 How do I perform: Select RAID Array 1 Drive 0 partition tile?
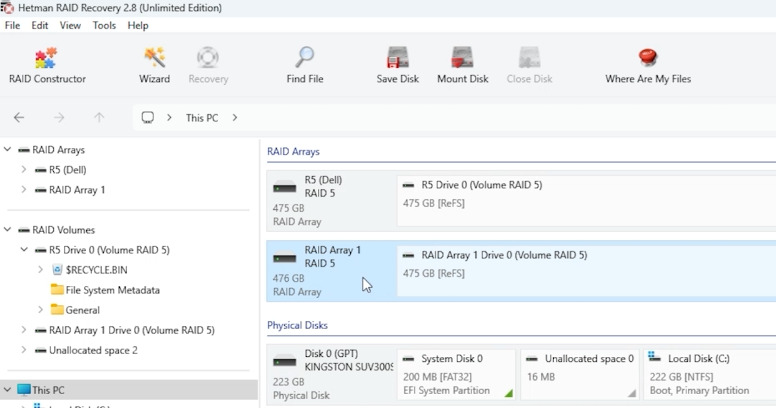tap(586, 271)
